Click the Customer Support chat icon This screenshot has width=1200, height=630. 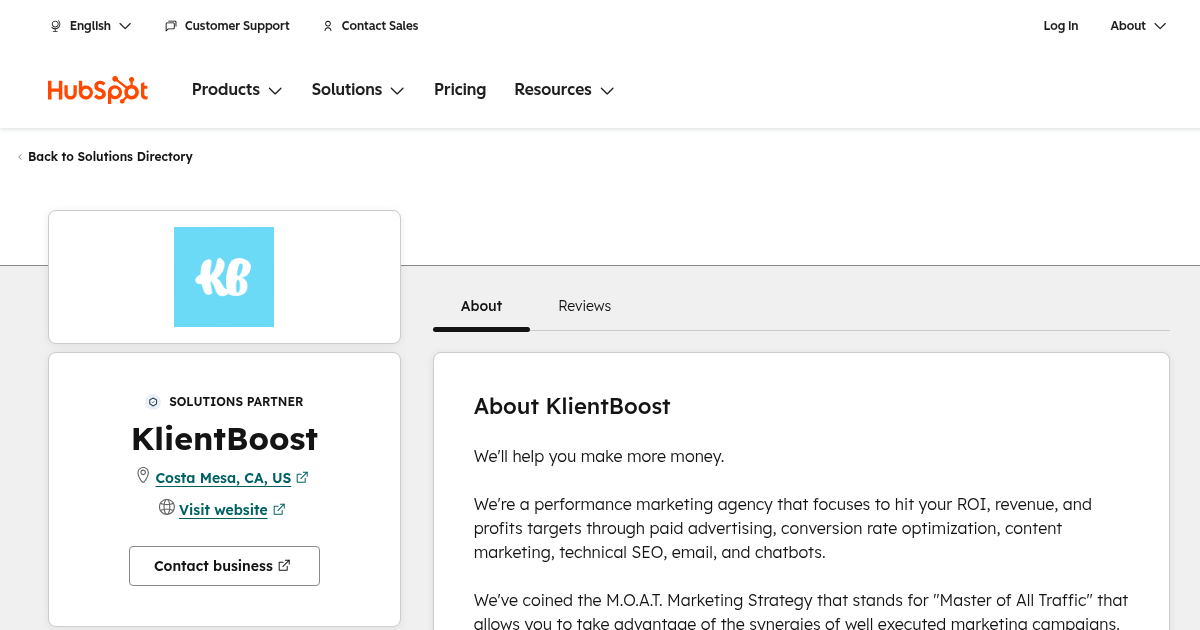[171, 26]
